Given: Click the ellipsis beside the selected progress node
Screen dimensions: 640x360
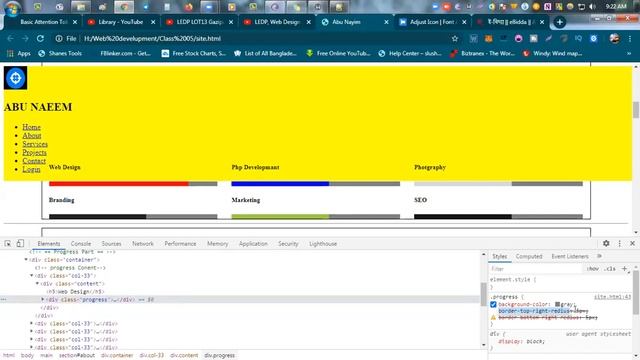Looking at the screenshot, I should (x=4, y=300).
